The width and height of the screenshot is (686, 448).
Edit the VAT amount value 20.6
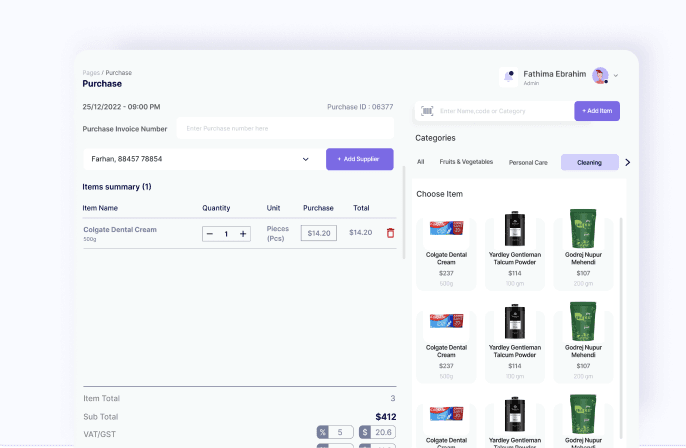tap(383, 432)
